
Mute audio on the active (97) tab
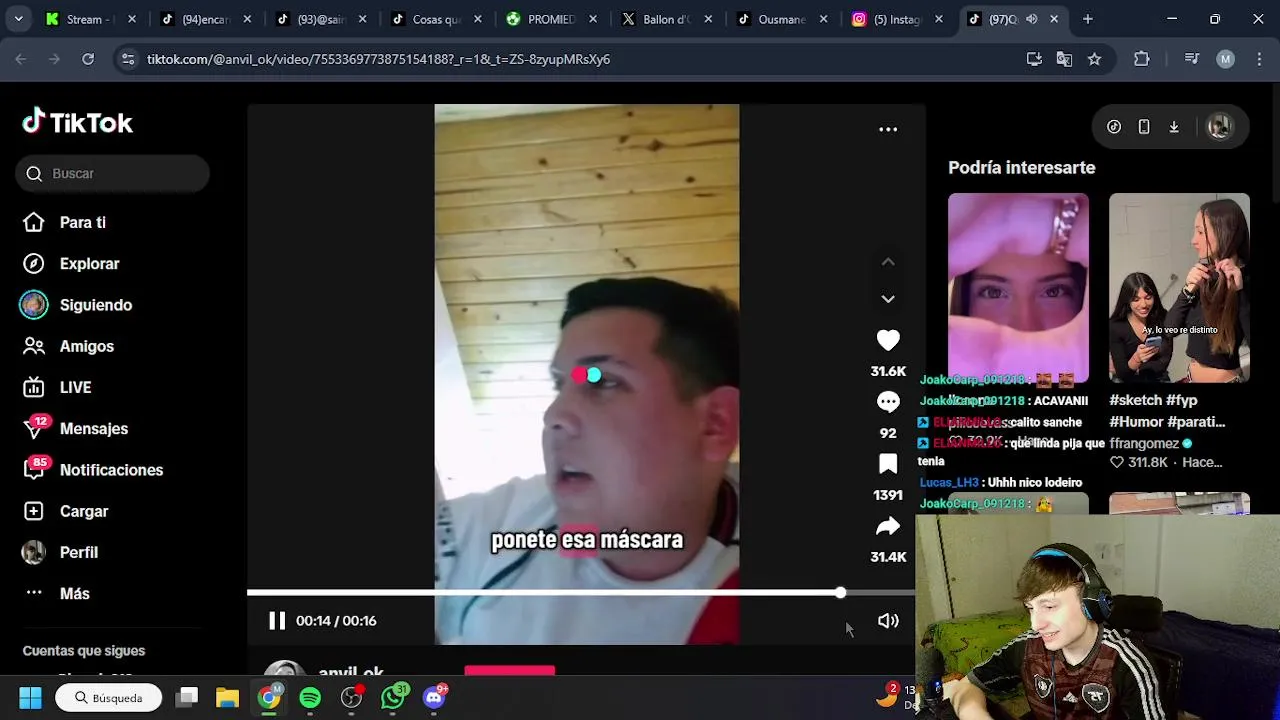pyautogui.click(x=1032, y=19)
